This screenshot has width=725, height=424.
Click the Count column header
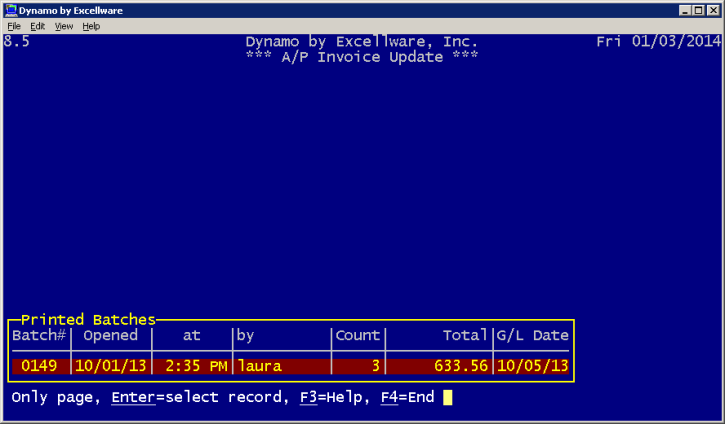(x=357, y=335)
